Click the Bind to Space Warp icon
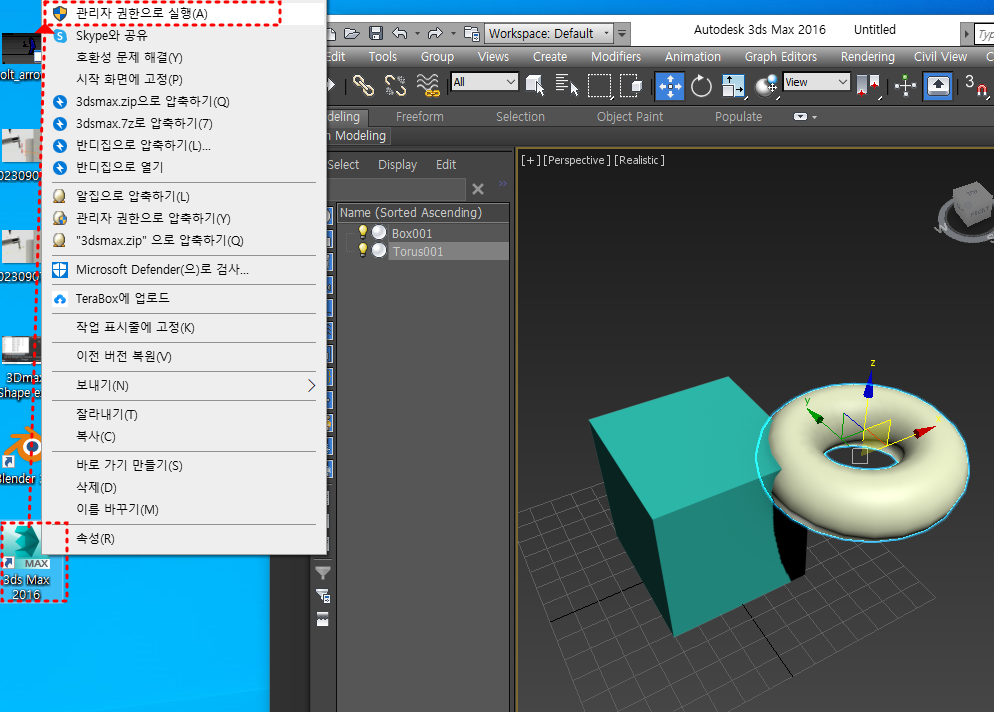The height and width of the screenshot is (712, 994). click(428, 85)
